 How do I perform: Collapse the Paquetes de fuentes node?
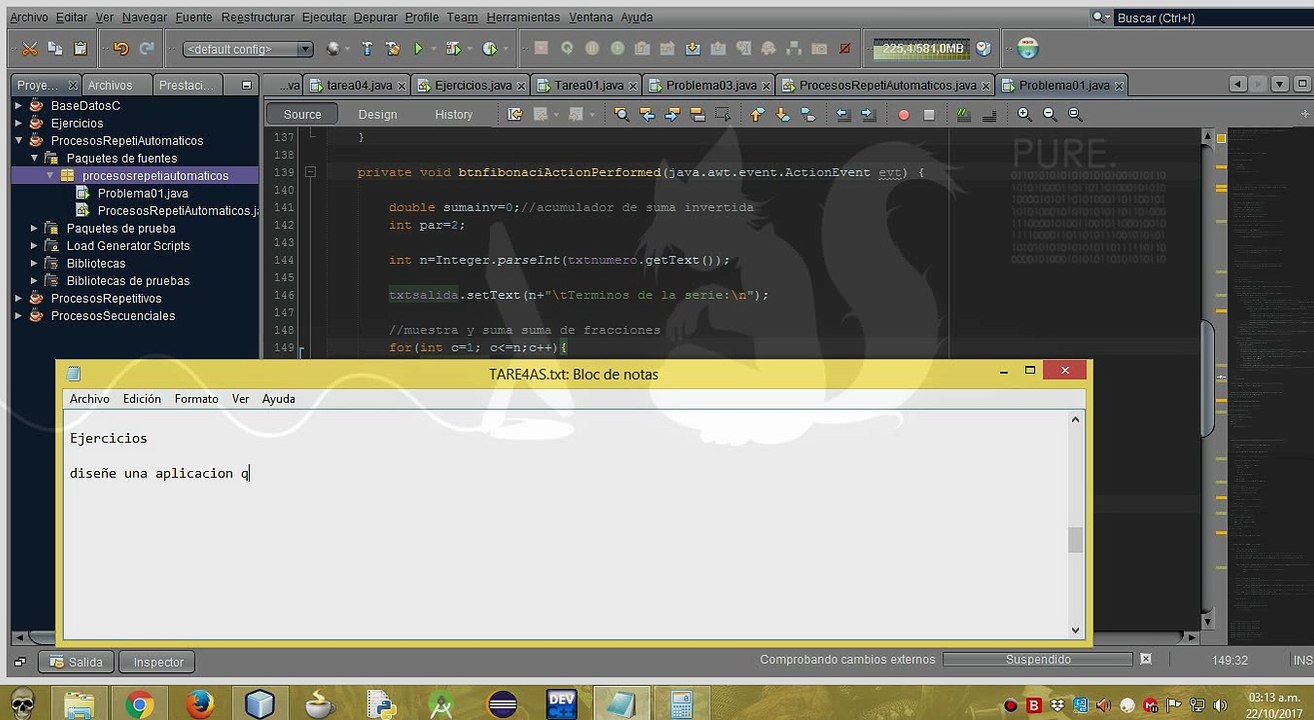pyautogui.click(x=34, y=158)
